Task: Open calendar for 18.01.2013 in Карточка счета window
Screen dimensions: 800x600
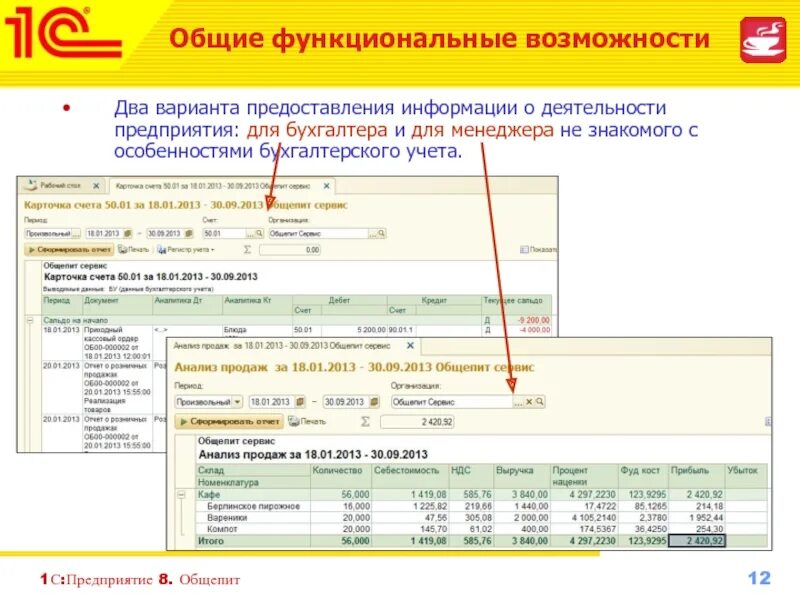Action: 128,233
